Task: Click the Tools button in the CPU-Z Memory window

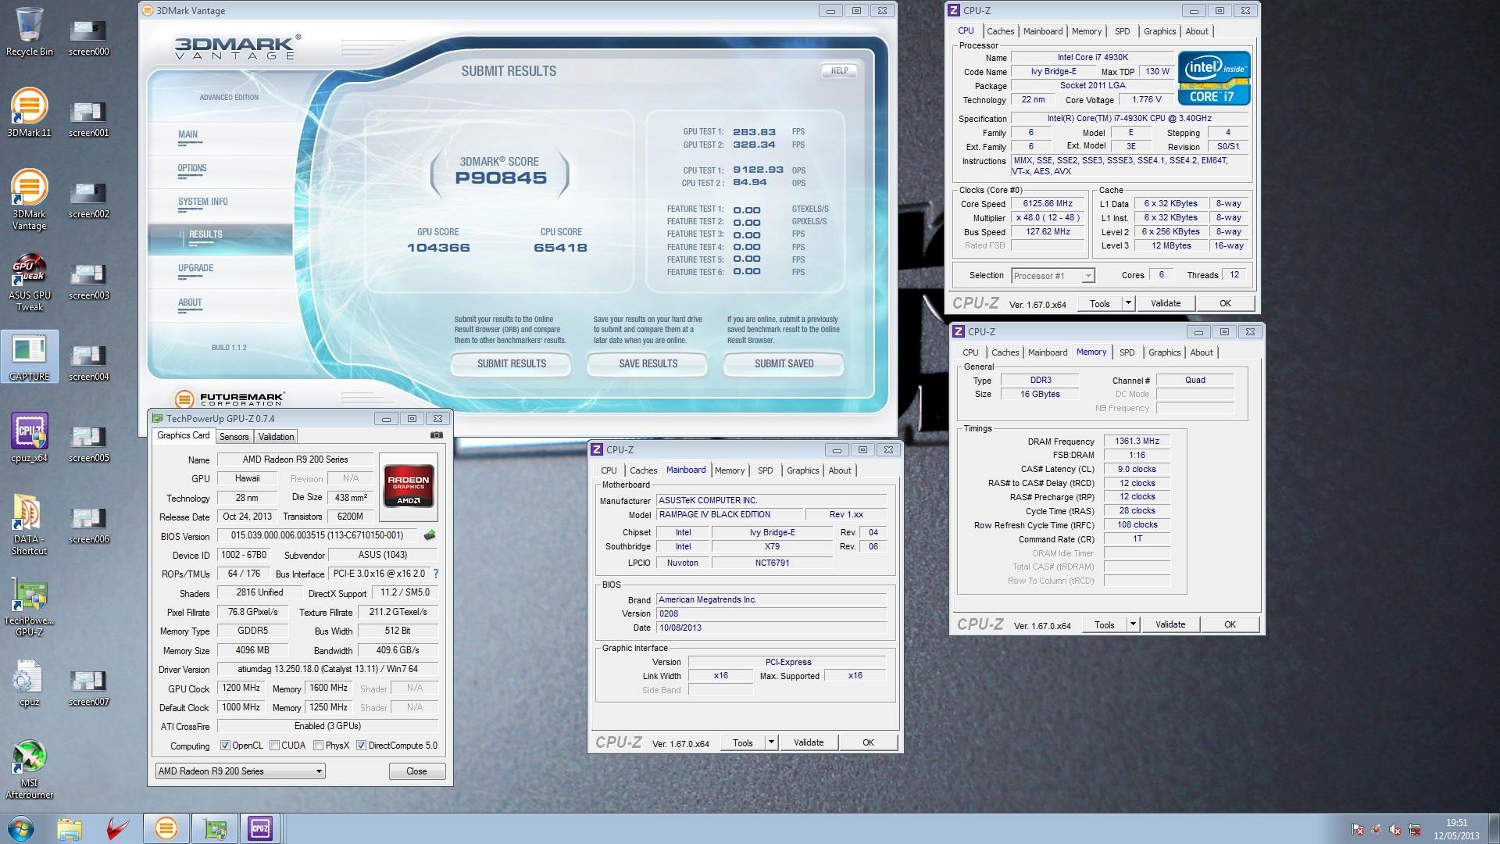Action: tap(1104, 624)
